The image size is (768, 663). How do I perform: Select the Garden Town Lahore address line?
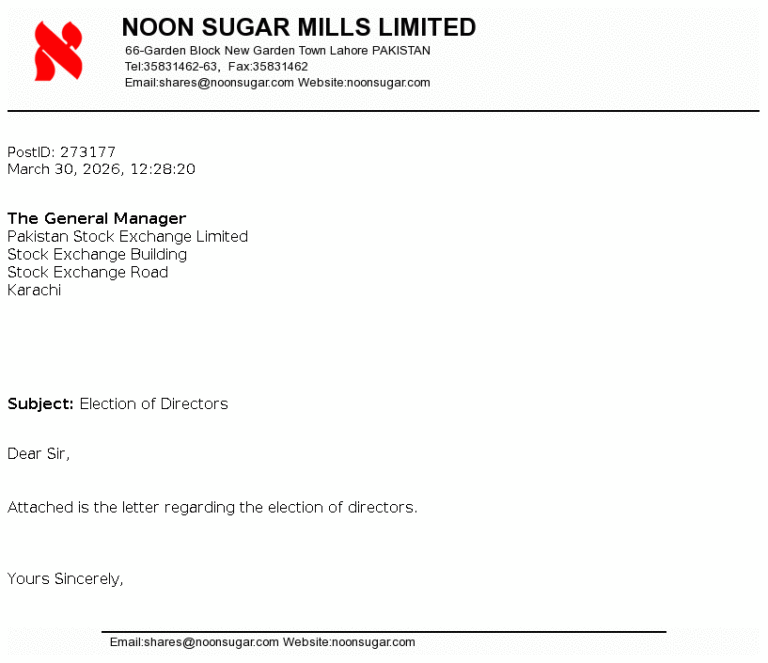277,50
